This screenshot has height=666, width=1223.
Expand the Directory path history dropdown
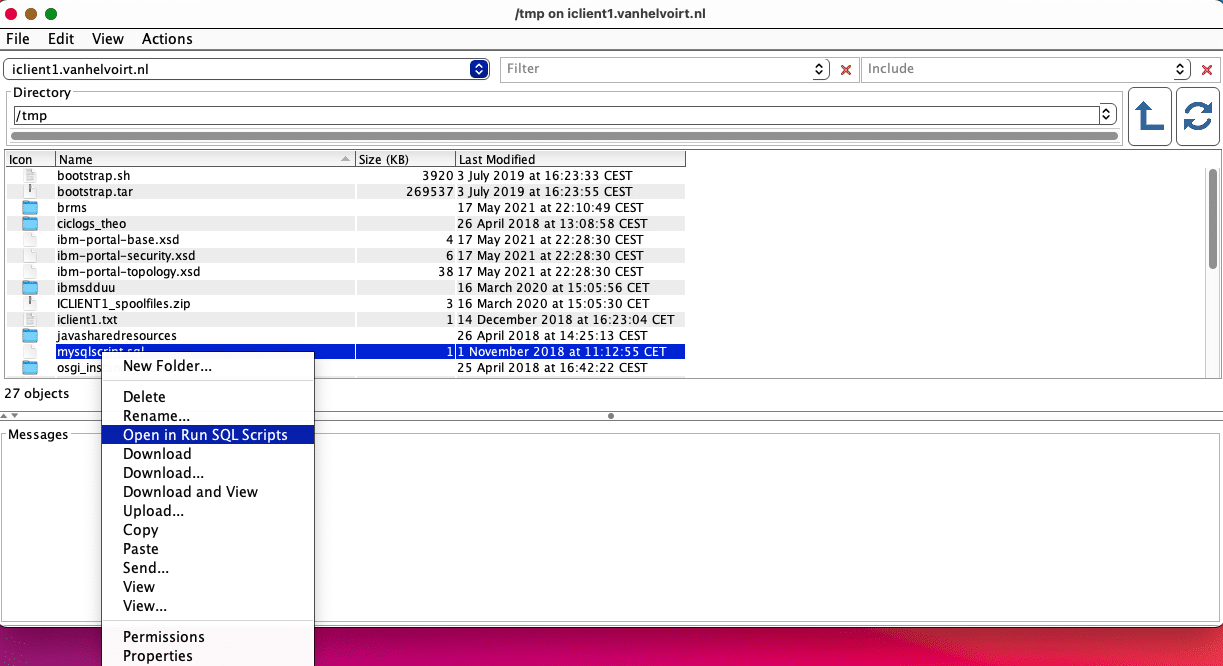(1107, 115)
